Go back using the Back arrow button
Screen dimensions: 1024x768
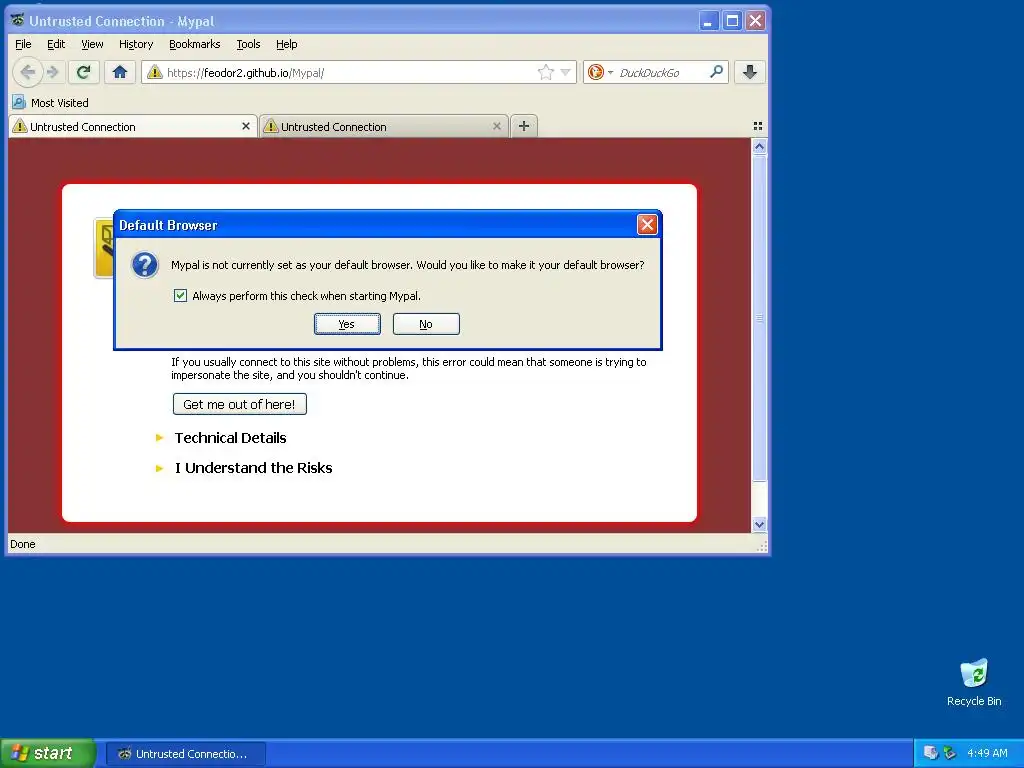point(27,72)
